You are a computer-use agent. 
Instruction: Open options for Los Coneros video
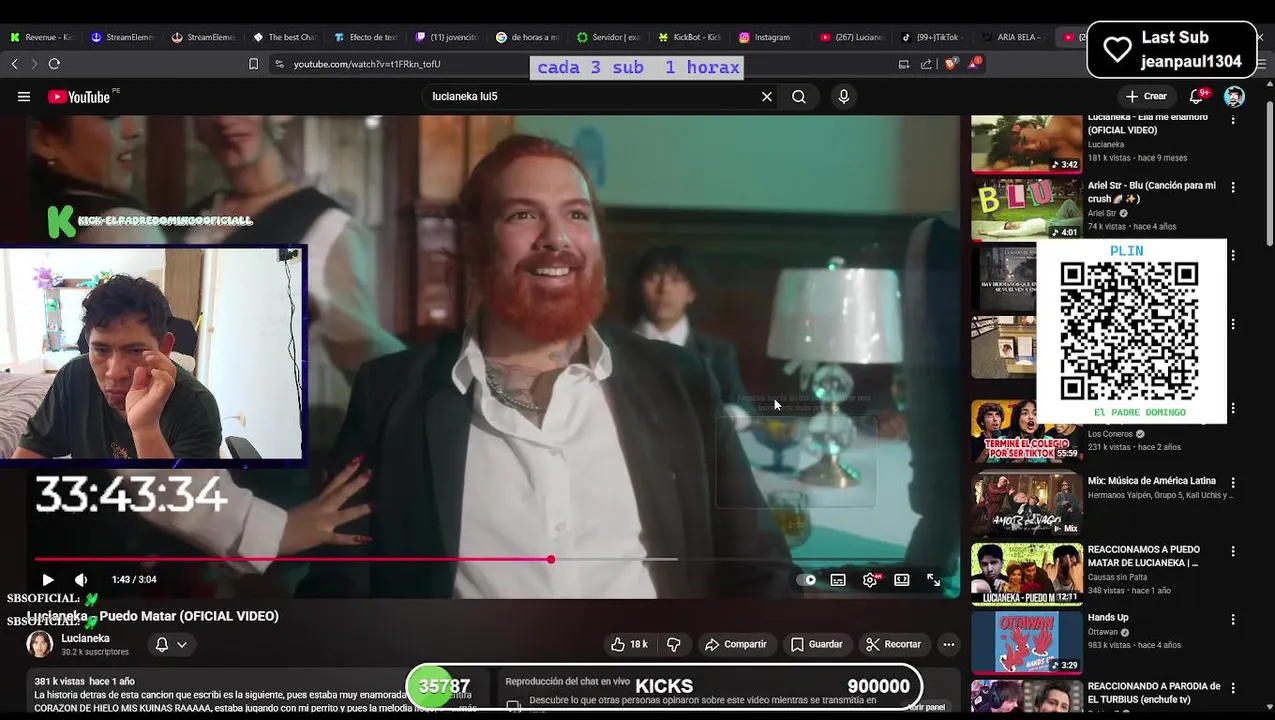click(1233, 408)
